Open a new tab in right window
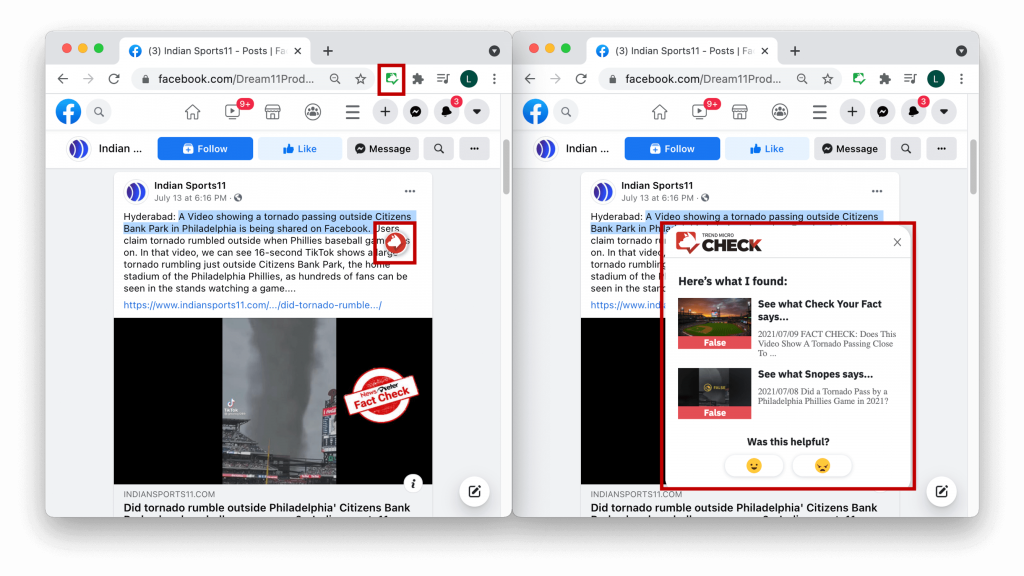Screen dimensions: 1024x576 pos(795,51)
